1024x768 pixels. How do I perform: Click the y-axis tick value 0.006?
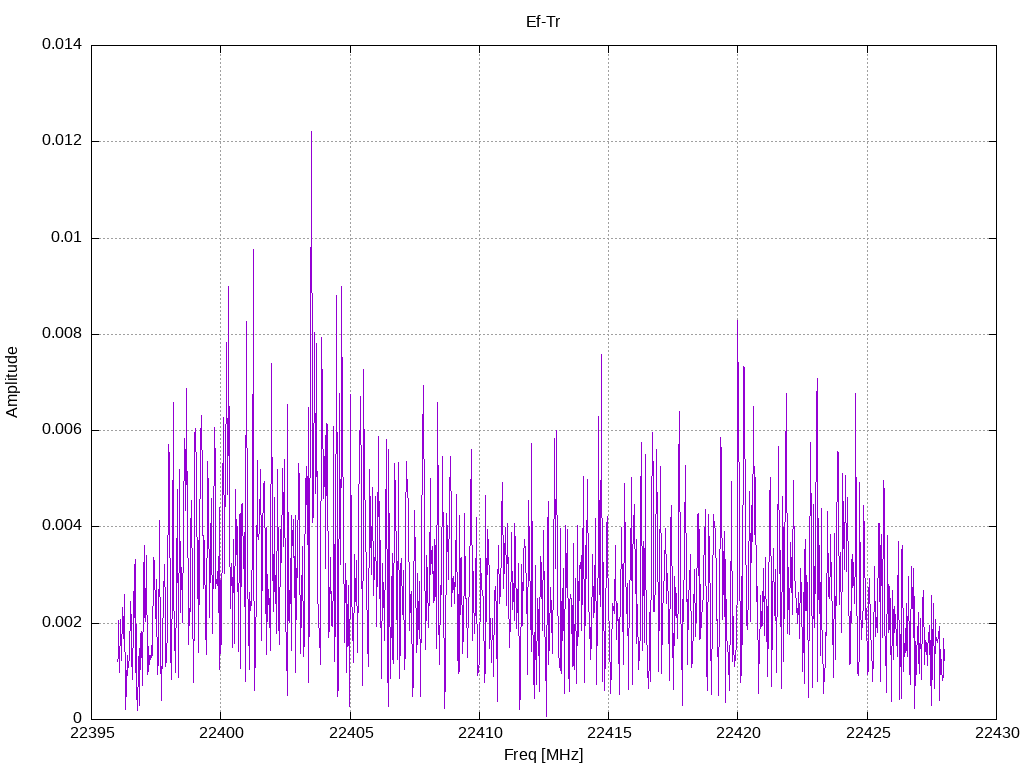(62, 430)
